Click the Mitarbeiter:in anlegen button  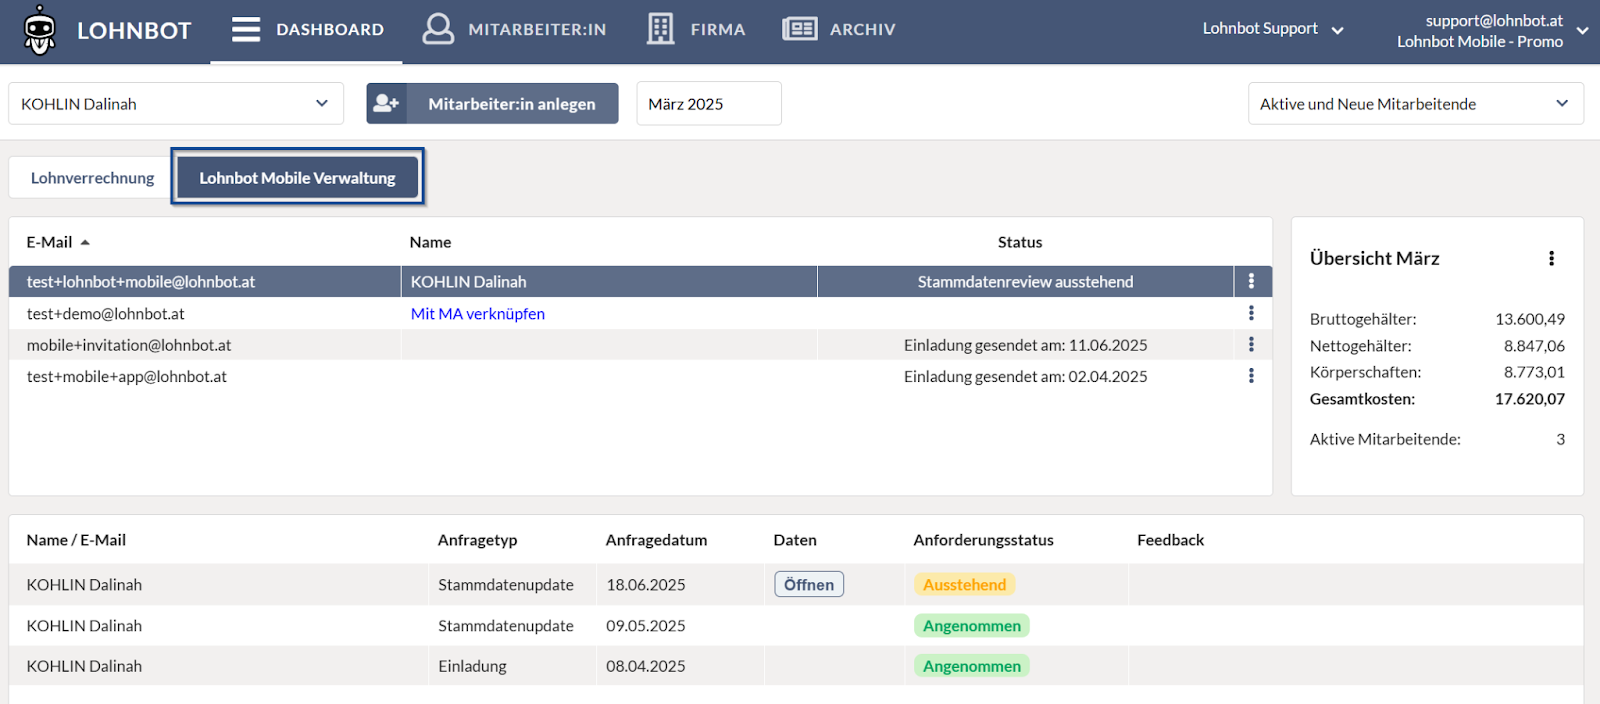click(492, 104)
